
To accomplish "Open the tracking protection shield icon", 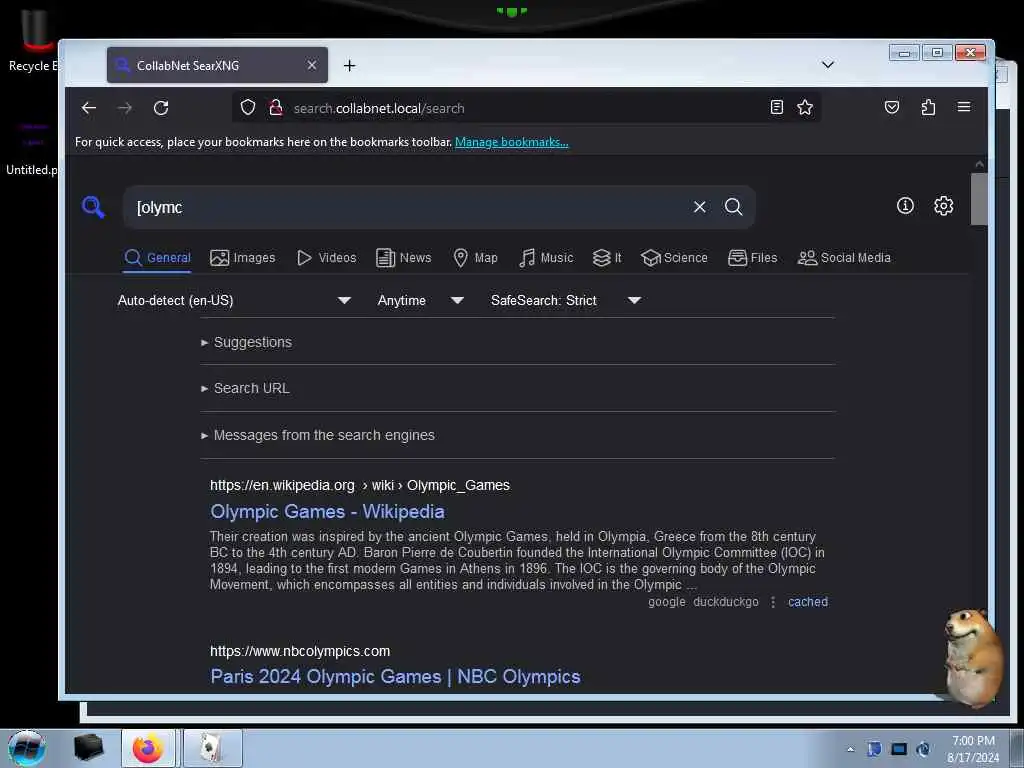I will [248, 107].
